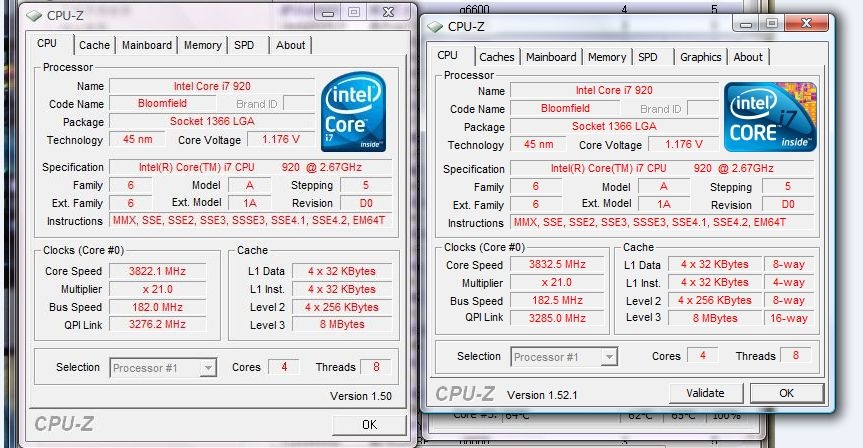Click Core Voltage 1.176 V in version 1.50 window
The width and height of the screenshot is (863, 448).
pos(281,139)
